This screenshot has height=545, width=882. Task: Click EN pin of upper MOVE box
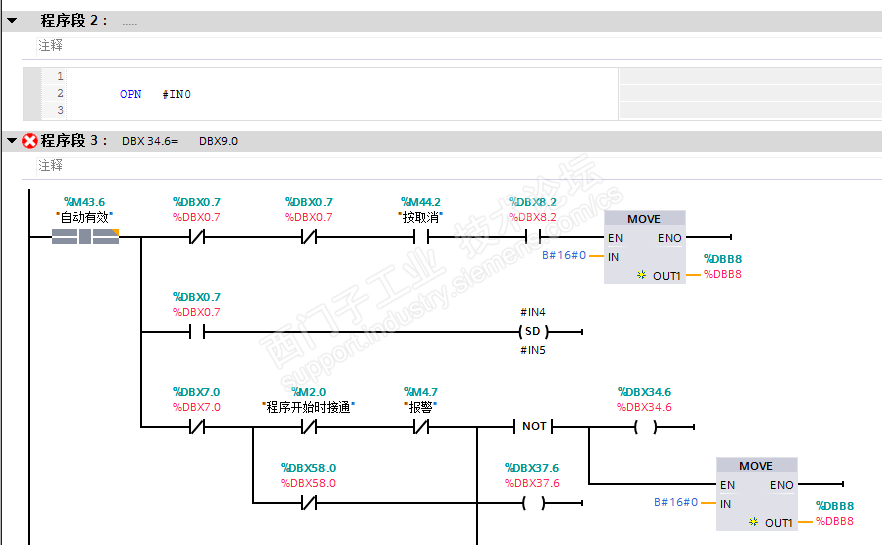[x=615, y=238]
